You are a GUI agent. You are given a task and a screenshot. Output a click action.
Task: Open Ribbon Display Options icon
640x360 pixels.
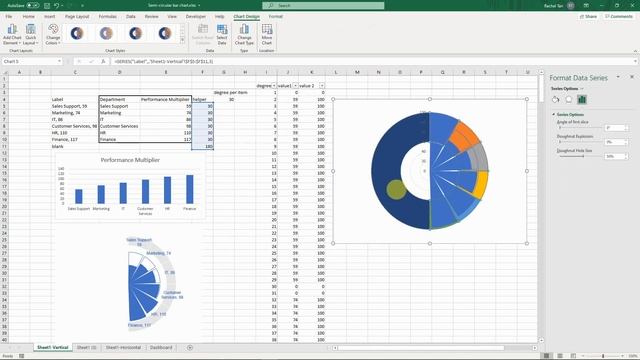click(586, 6)
